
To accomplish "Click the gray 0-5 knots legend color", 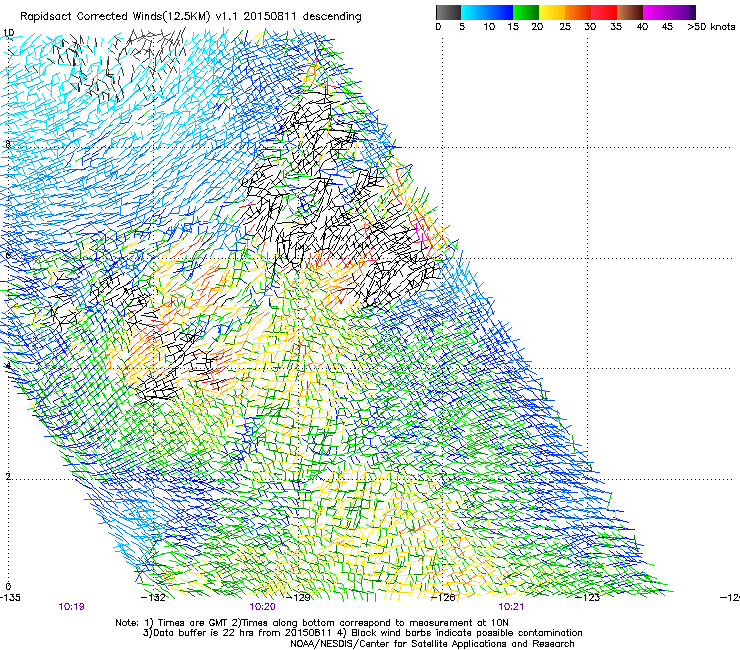I will coord(448,12).
